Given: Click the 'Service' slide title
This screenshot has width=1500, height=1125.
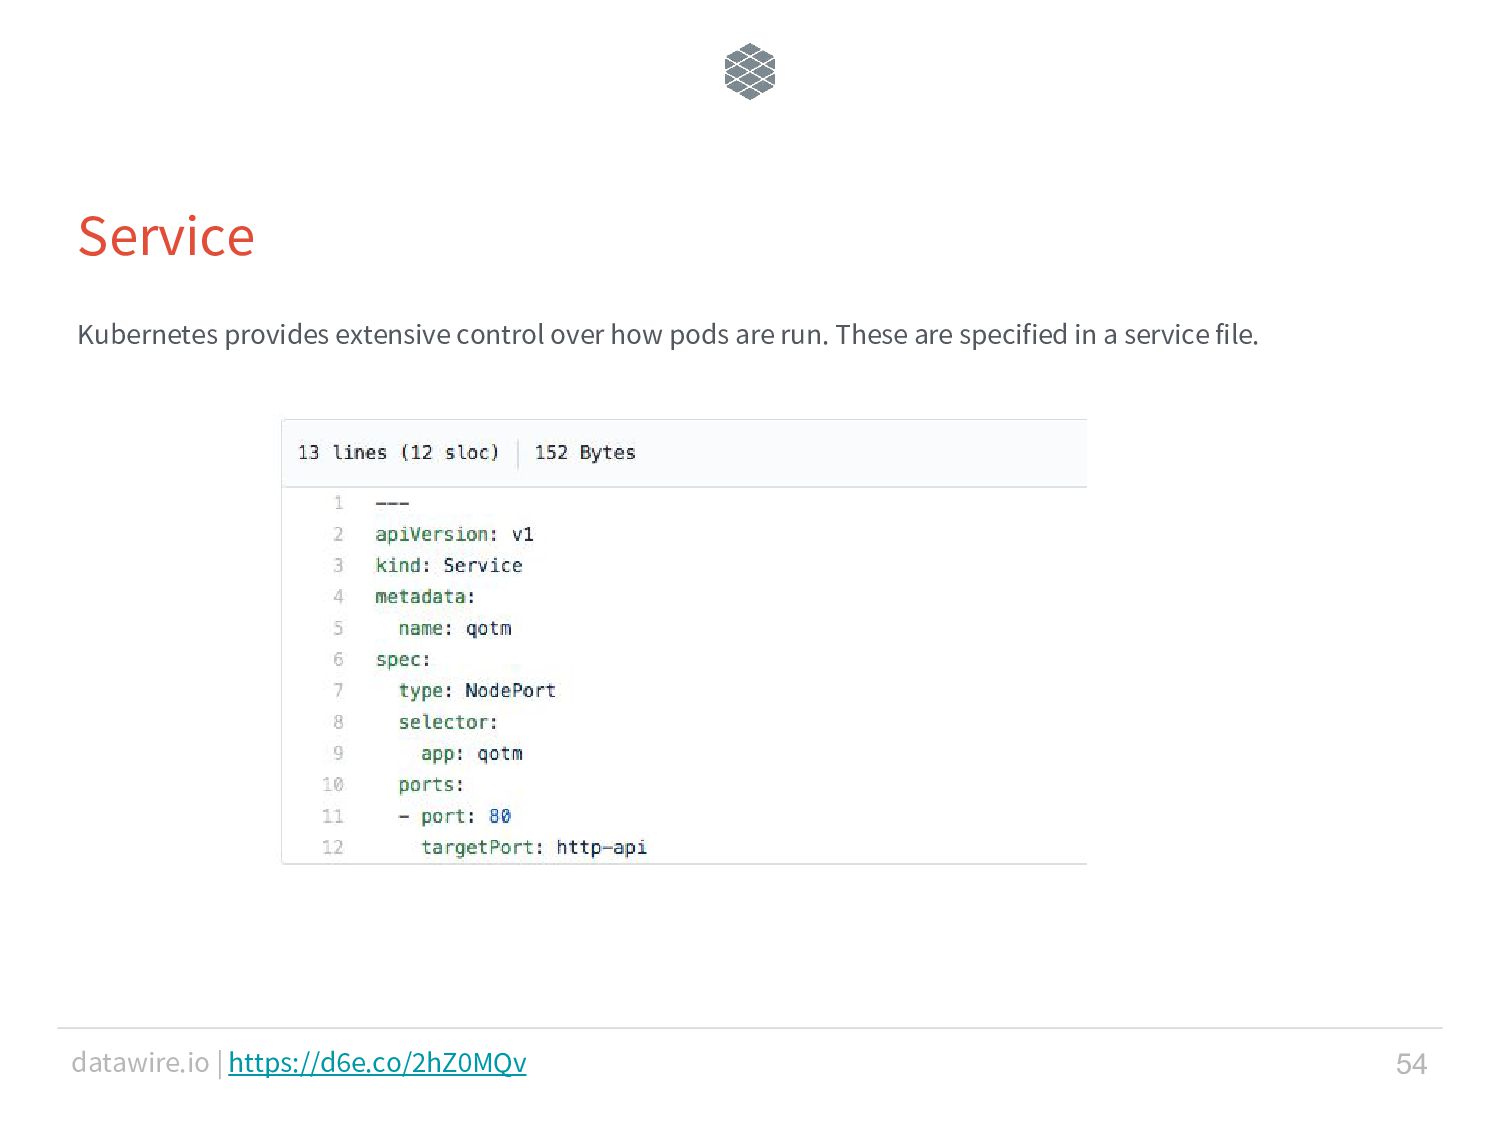Looking at the screenshot, I should (x=166, y=236).
